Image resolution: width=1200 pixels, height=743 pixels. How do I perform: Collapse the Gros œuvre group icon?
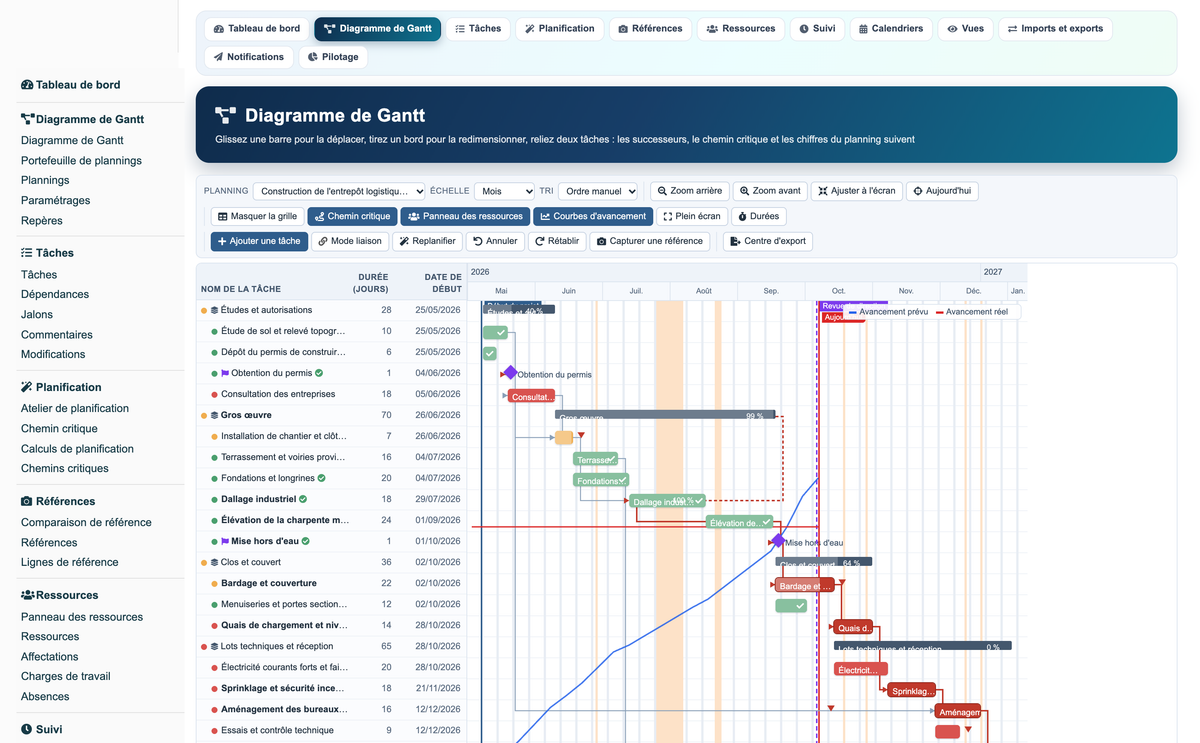(x=214, y=415)
